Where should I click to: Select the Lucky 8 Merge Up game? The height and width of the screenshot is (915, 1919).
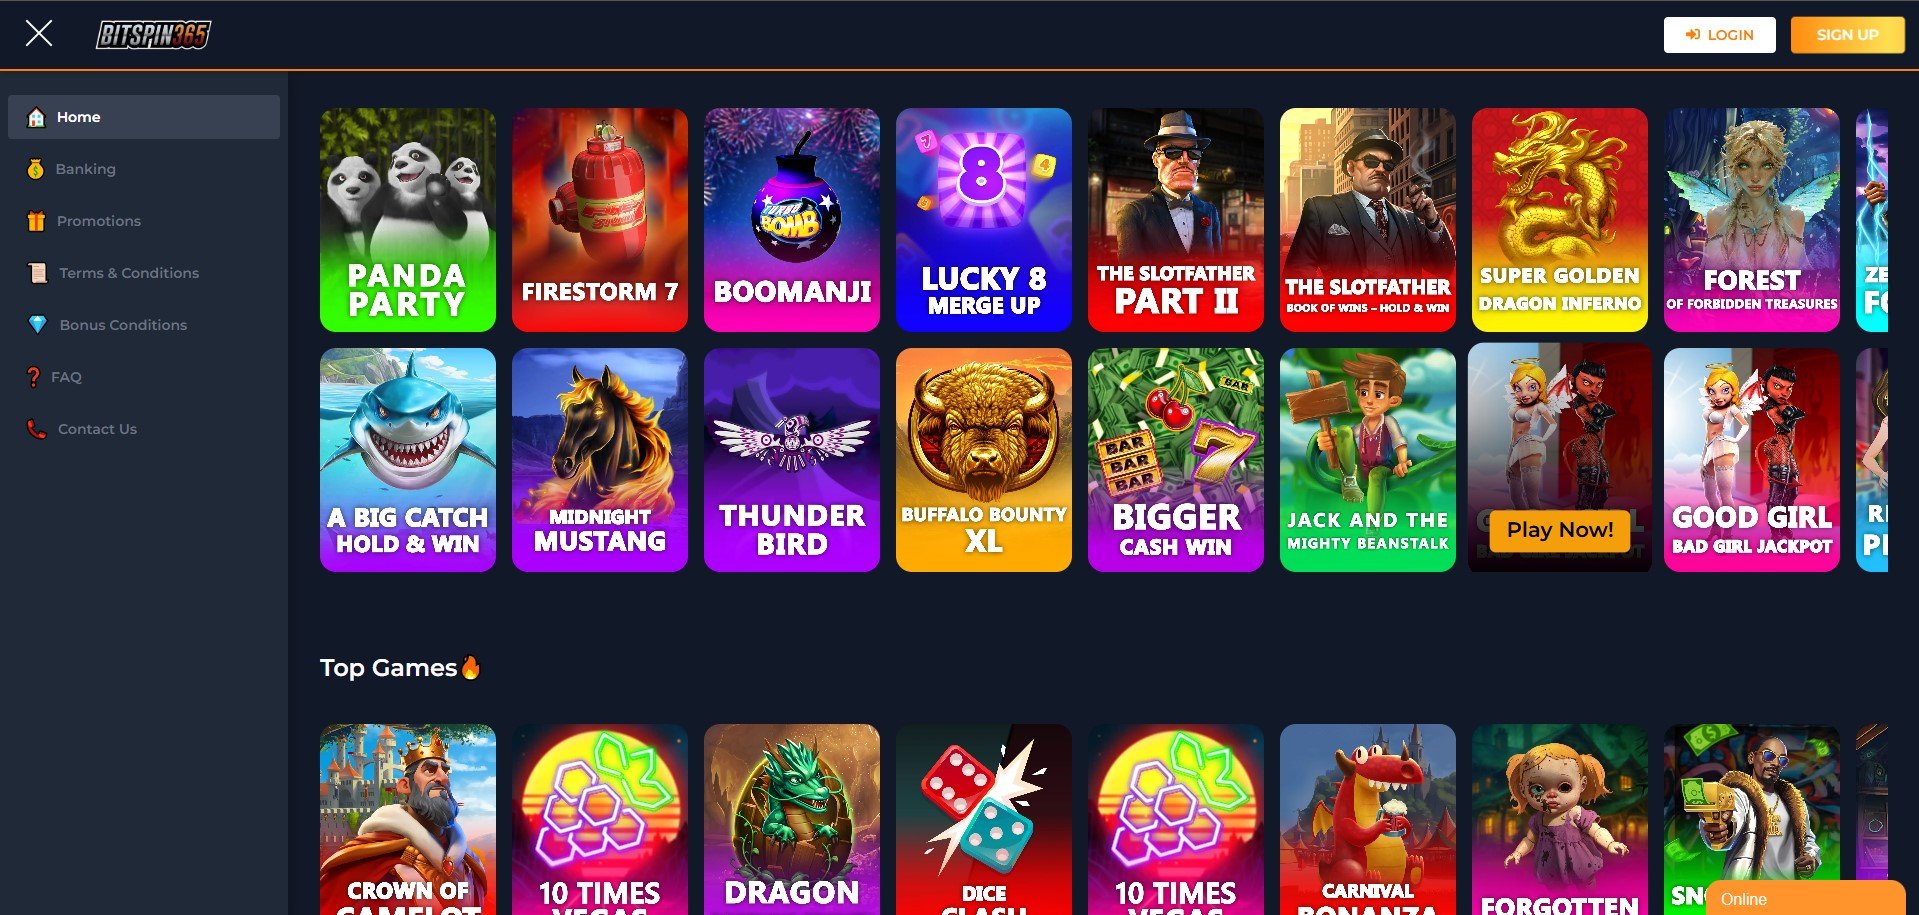click(984, 220)
